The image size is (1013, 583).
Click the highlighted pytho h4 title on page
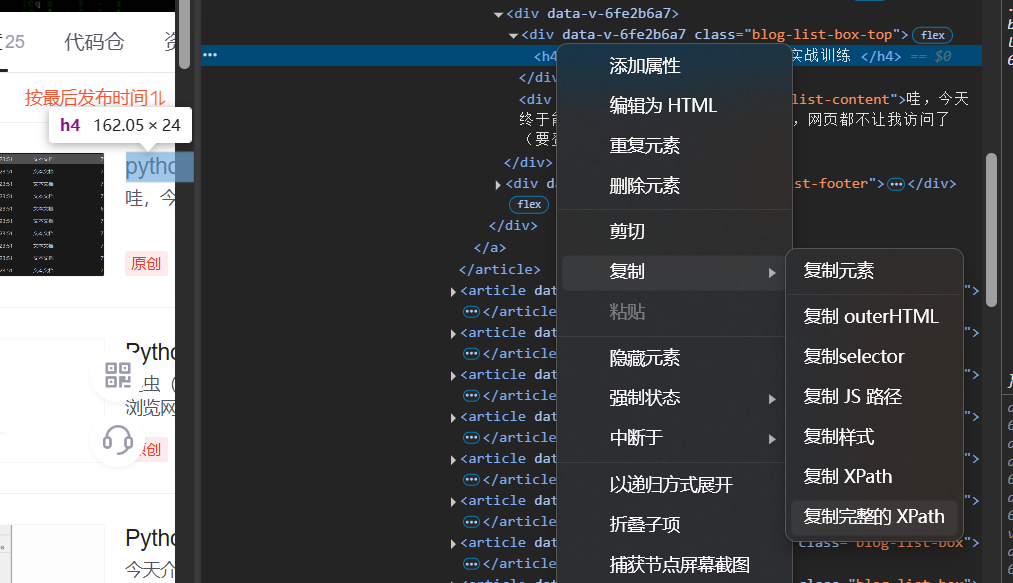(x=151, y=167)
